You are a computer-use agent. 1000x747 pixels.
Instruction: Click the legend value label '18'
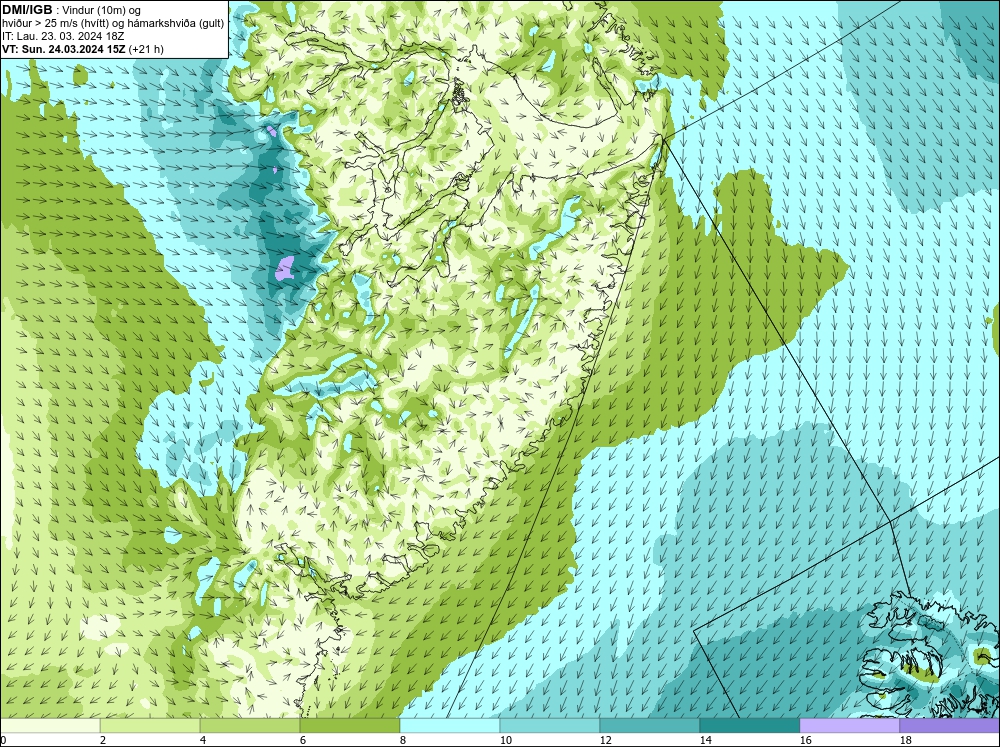pyautogui.click(x=906, y=740)
